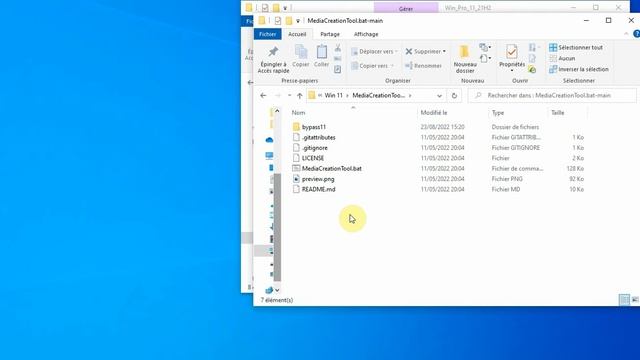Select the LICENSE file
This screenshot has height=360, width=640.
coord(313,158)
